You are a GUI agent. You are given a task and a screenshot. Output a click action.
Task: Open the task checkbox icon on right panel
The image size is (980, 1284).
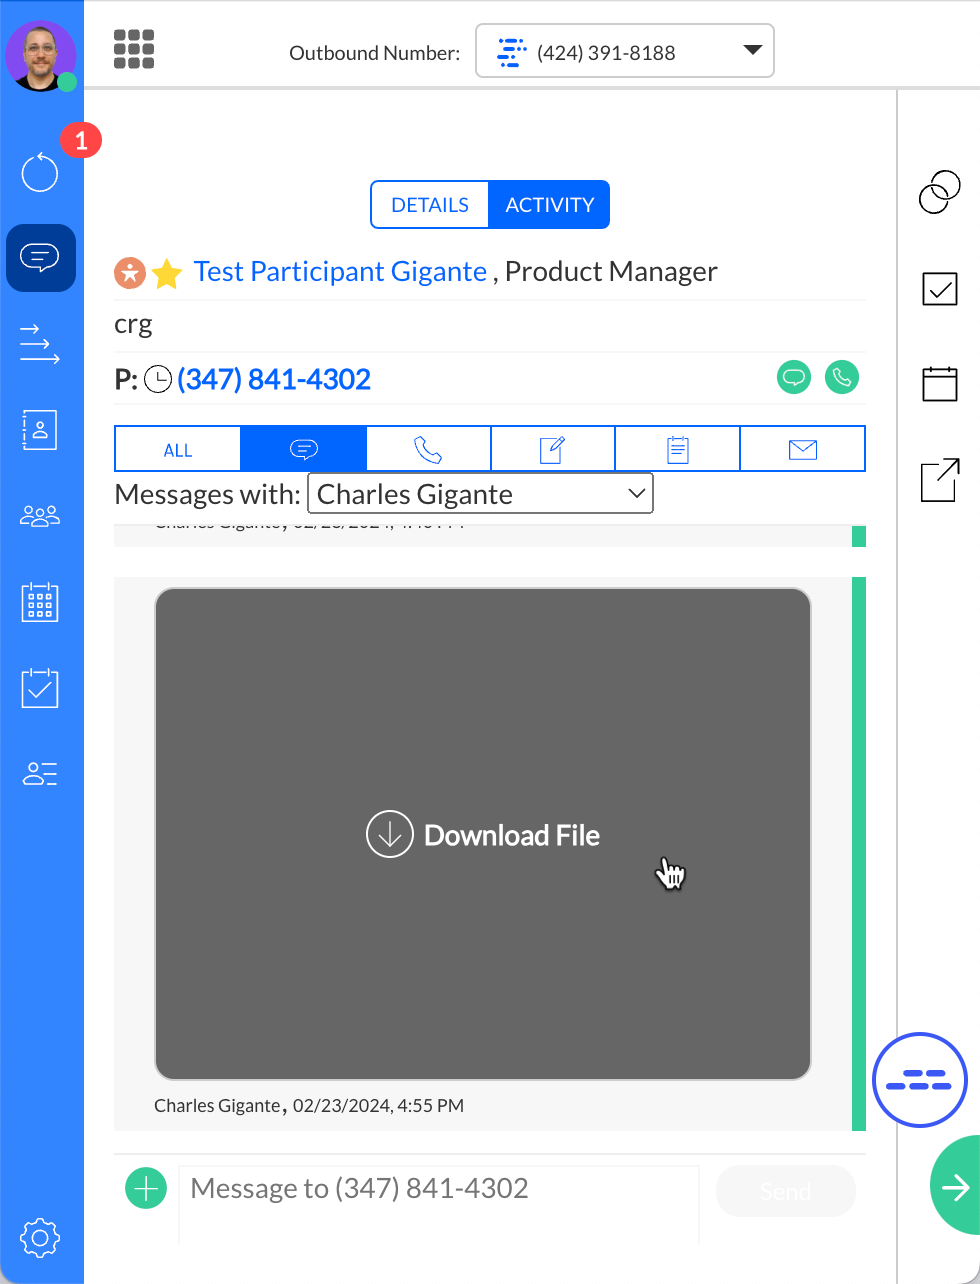[939, 289]
